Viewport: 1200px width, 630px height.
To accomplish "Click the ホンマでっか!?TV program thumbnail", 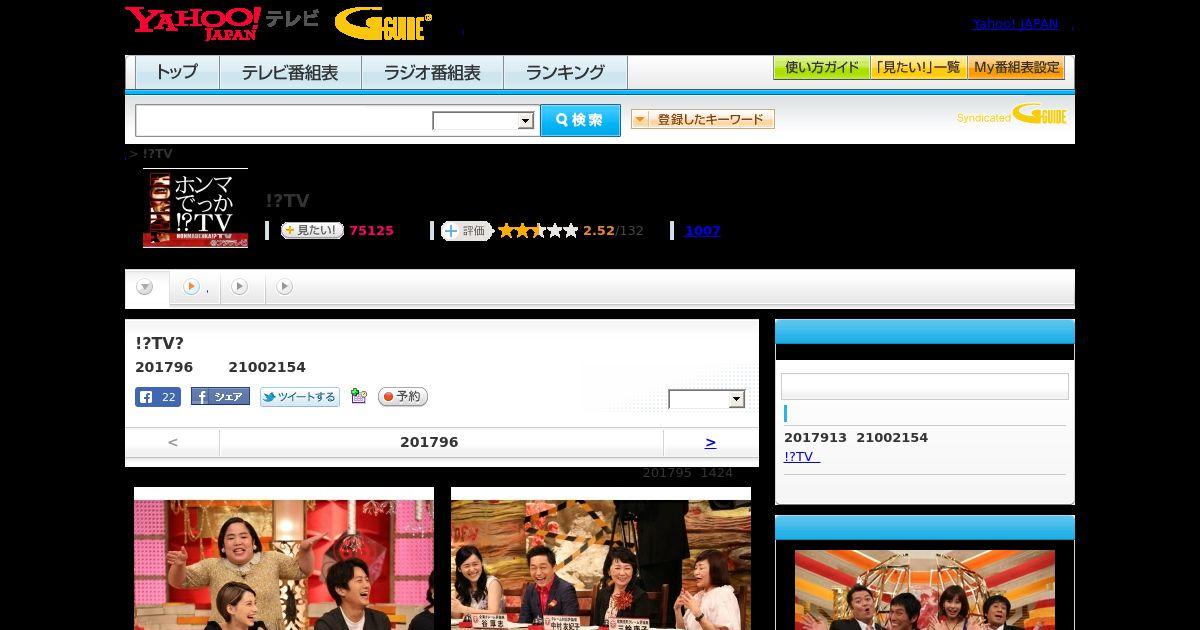I will coord(195,209).
